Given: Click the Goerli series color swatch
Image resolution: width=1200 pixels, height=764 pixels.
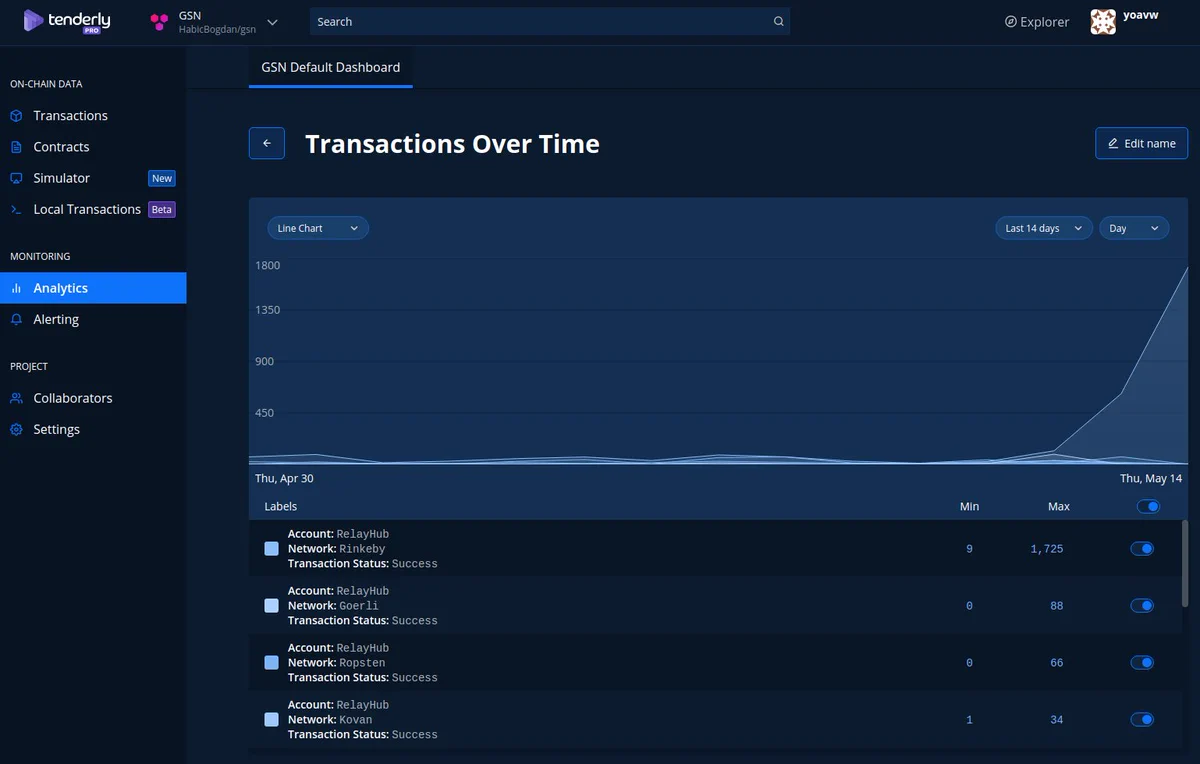Looking at the screenshot, I should (271, 606).
